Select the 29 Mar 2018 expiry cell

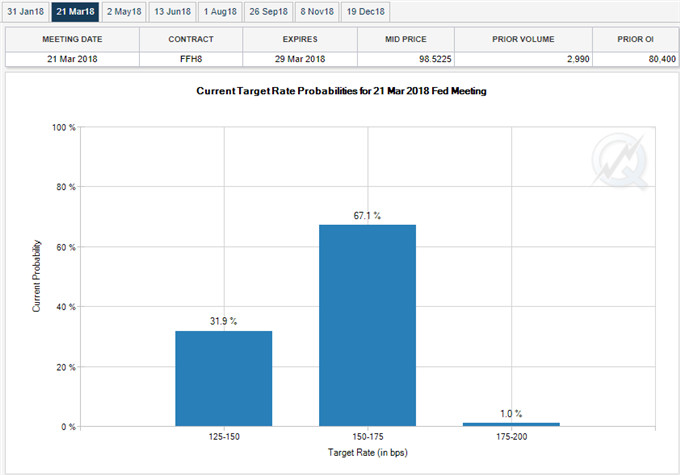click(x=300, y=59)
